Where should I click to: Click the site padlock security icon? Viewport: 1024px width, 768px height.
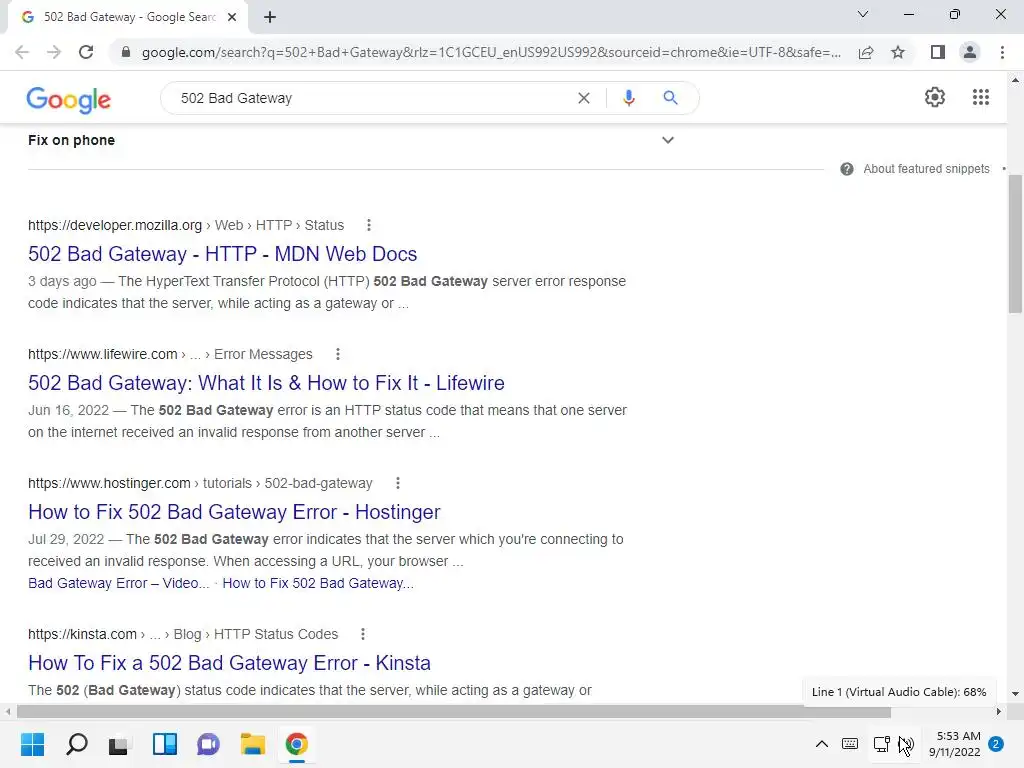click(x=126, y=52)
